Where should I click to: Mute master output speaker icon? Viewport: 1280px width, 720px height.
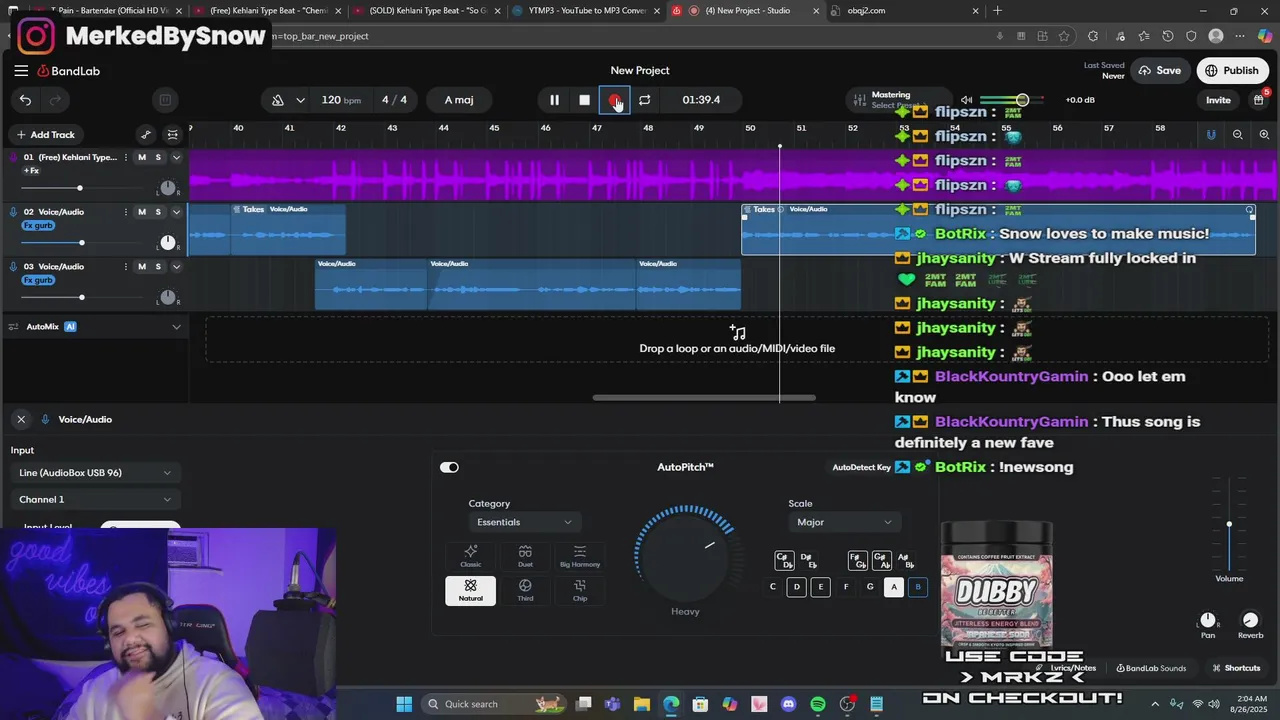pos(966,100)
